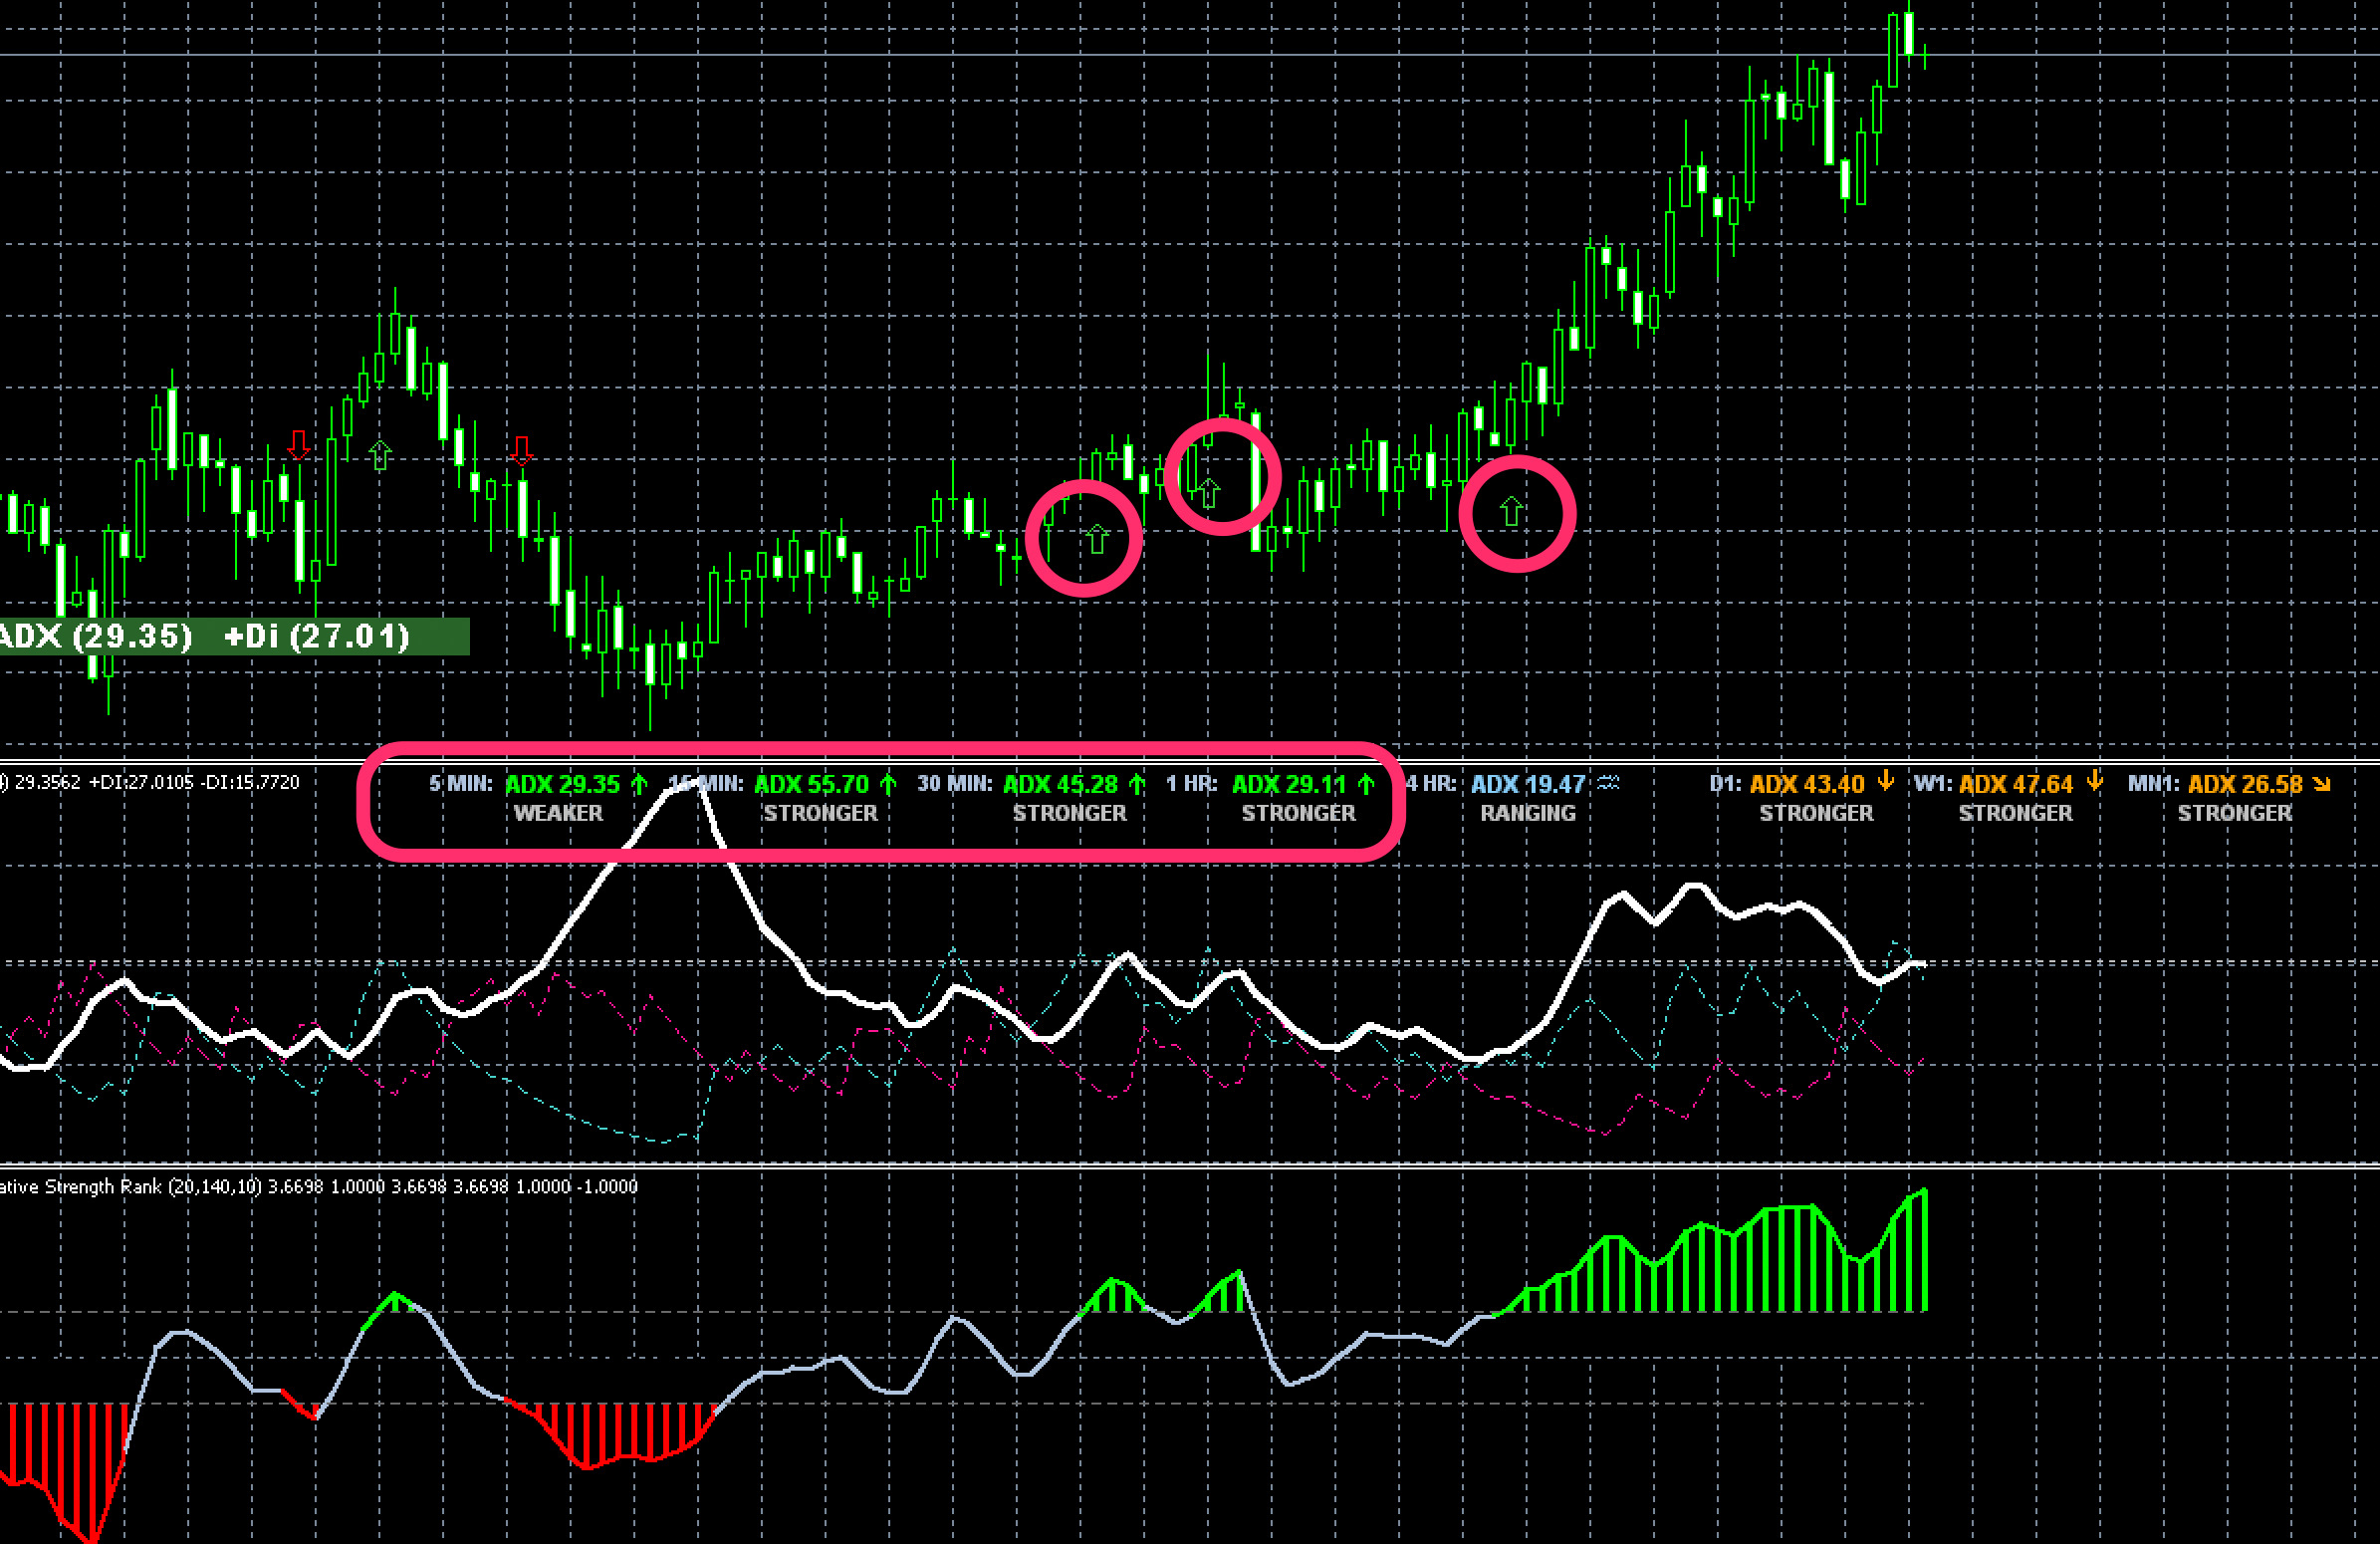Click the MN1 timeframe label
The width and height of the screenshot is (2380, 1544).
[2153, 783]
